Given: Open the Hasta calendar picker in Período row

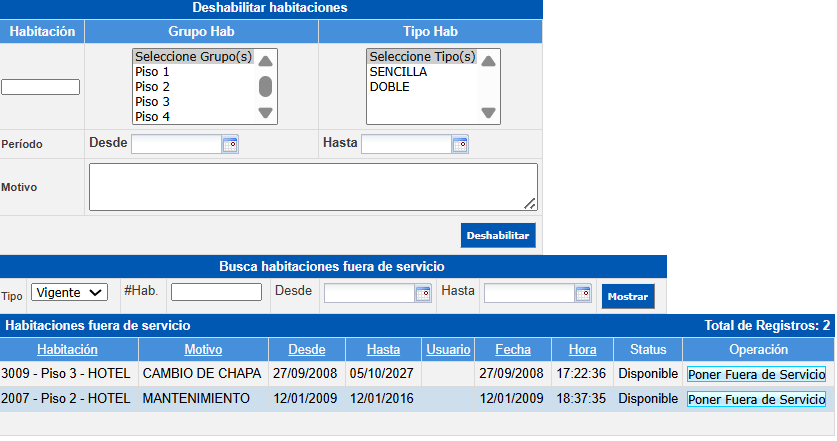Looking at the screenshot, I should click(460, 144).
